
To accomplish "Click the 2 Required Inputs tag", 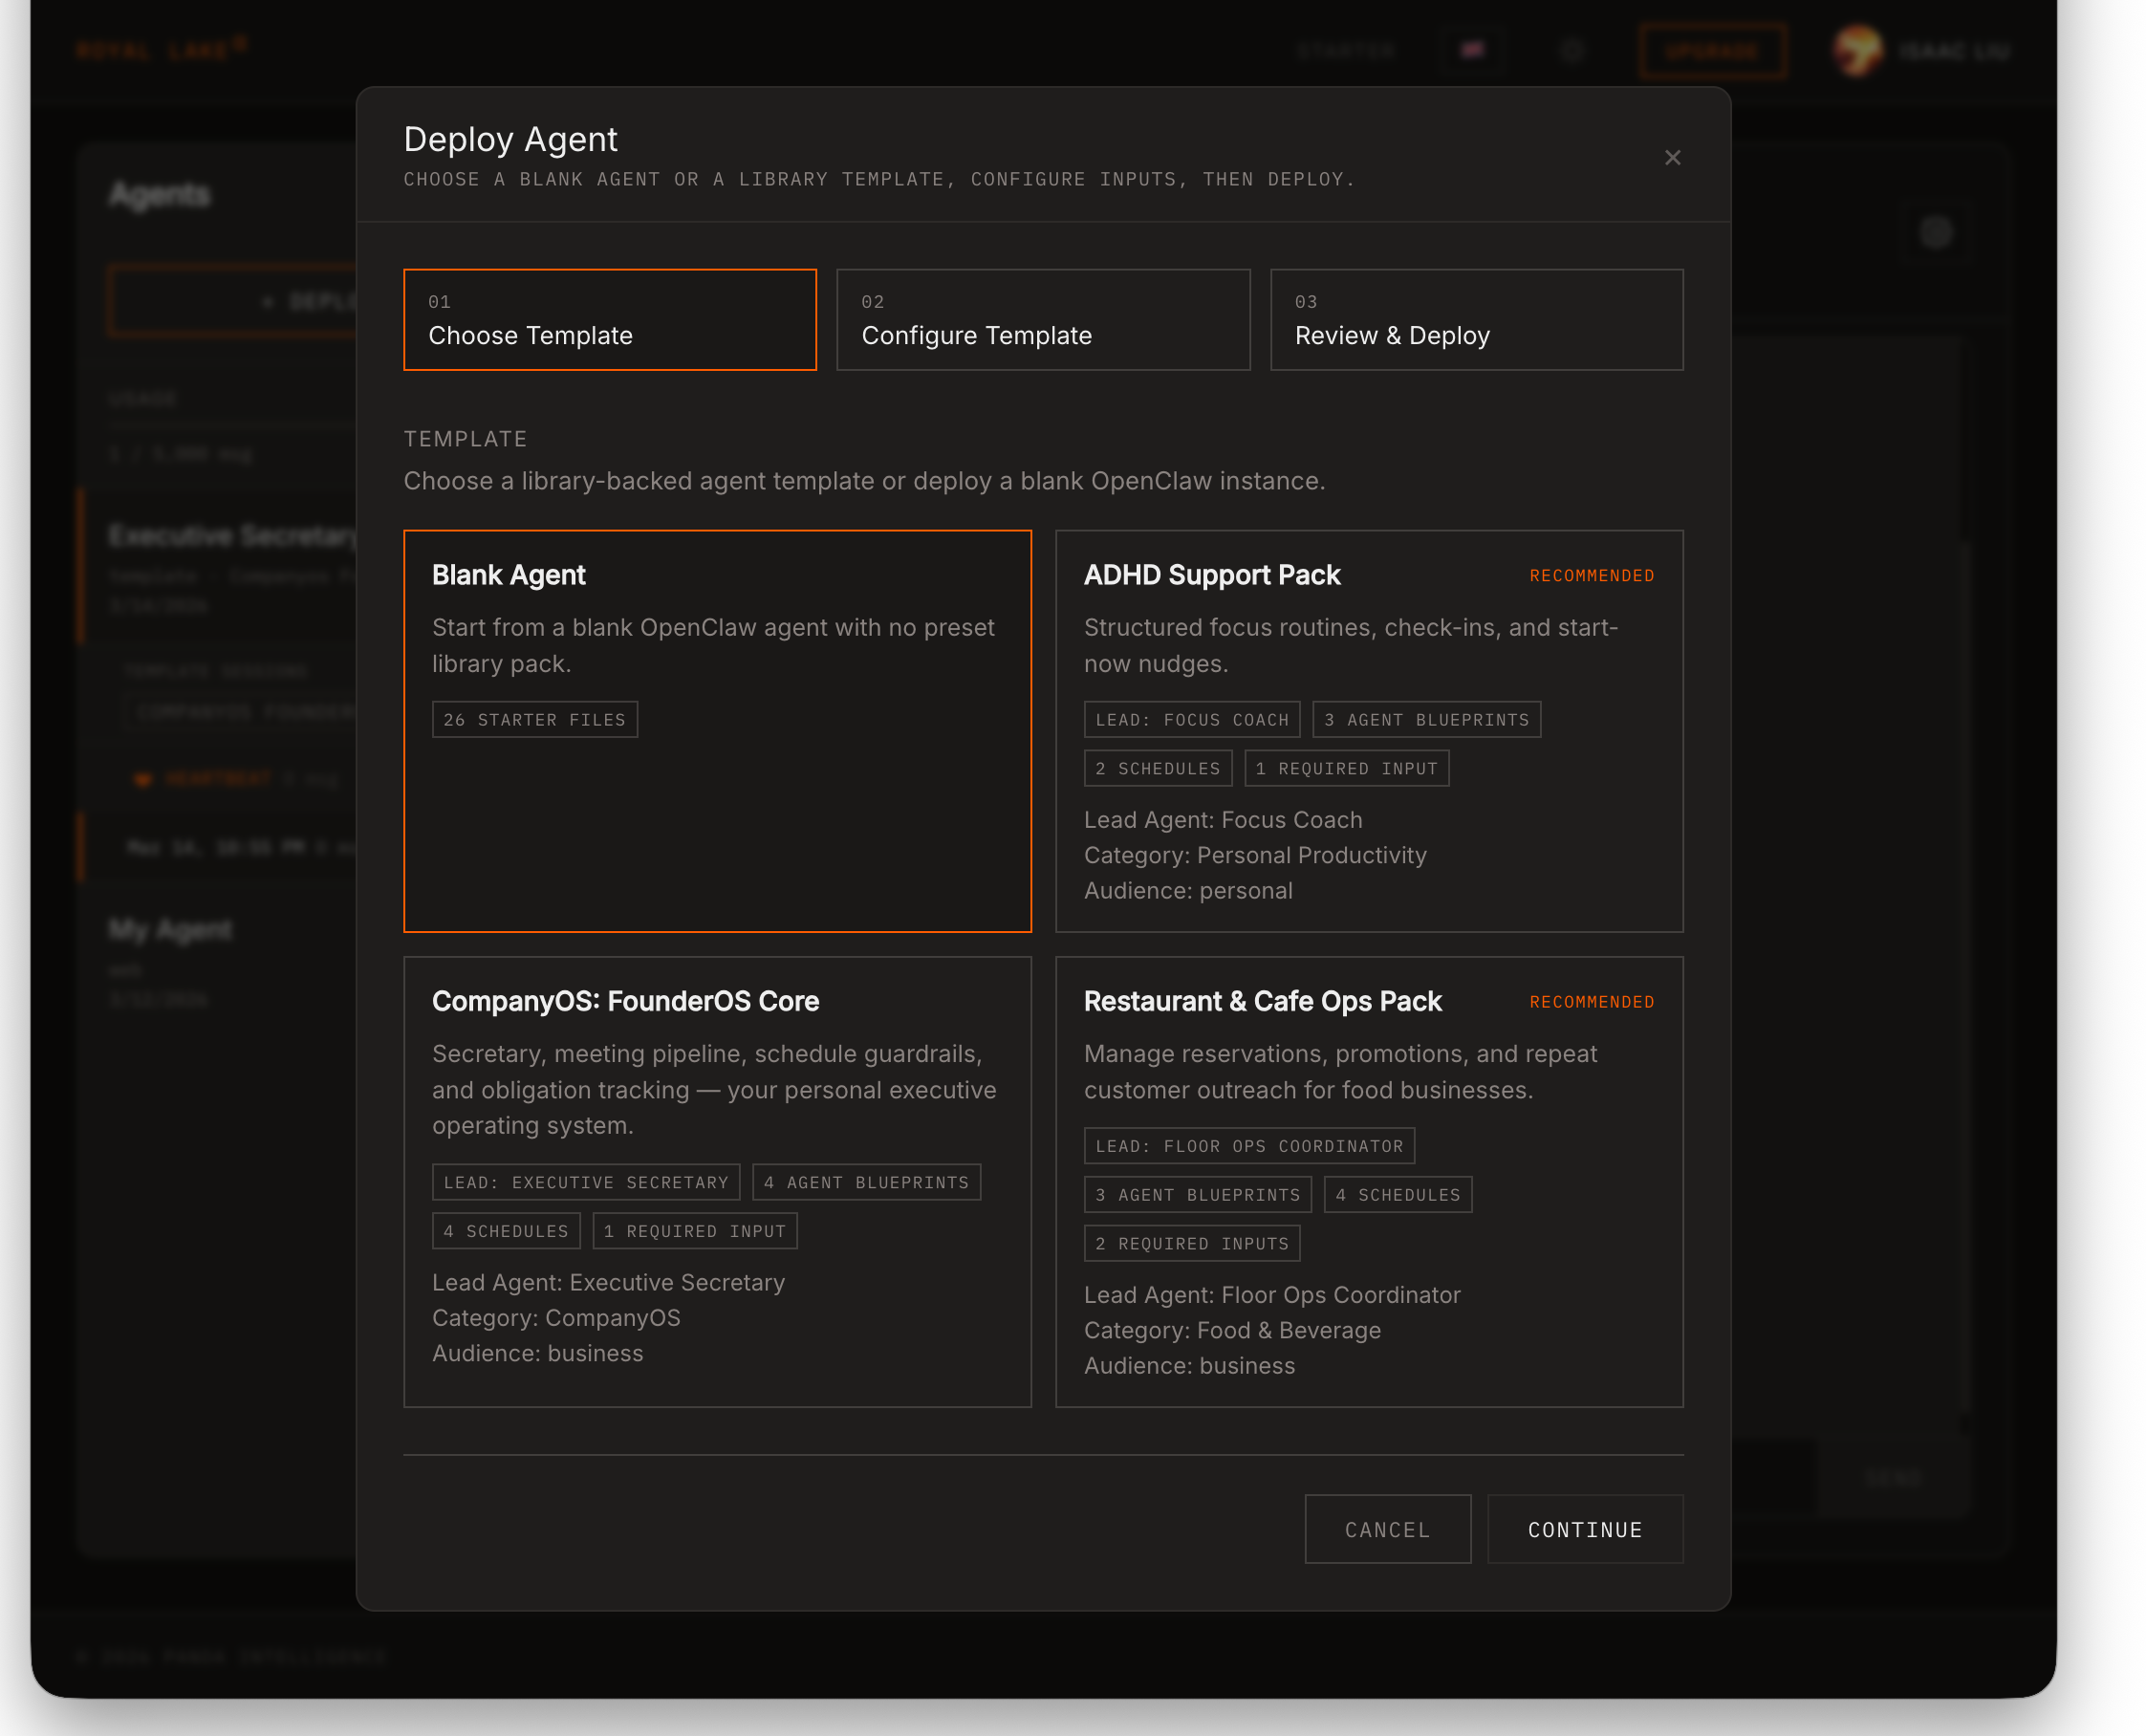I will tap(1191, 1243).
